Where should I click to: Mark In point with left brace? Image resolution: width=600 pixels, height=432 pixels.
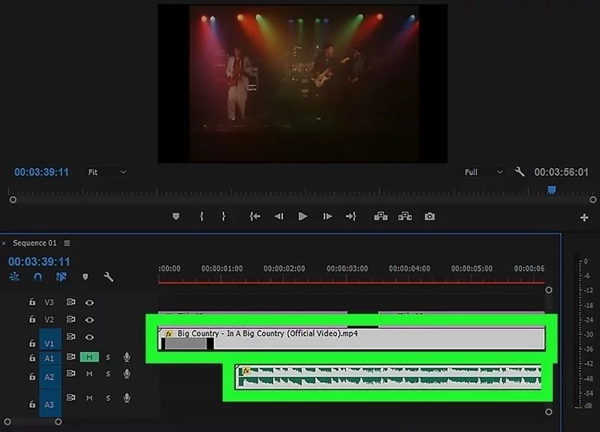202,217
